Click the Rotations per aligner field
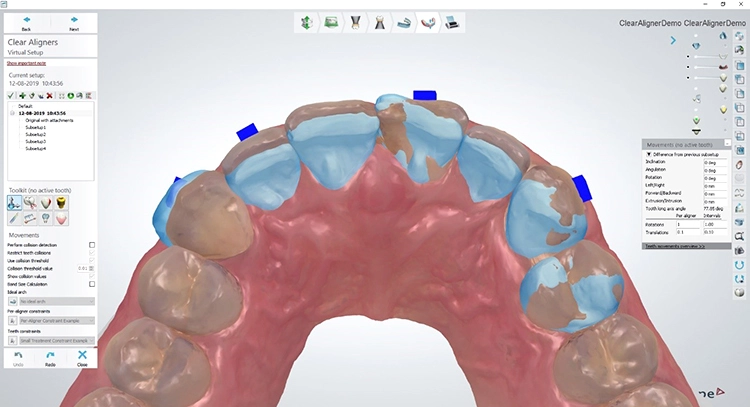Image resolution: width=750 pixels, height=407 pixels. [x=688, y=224]
